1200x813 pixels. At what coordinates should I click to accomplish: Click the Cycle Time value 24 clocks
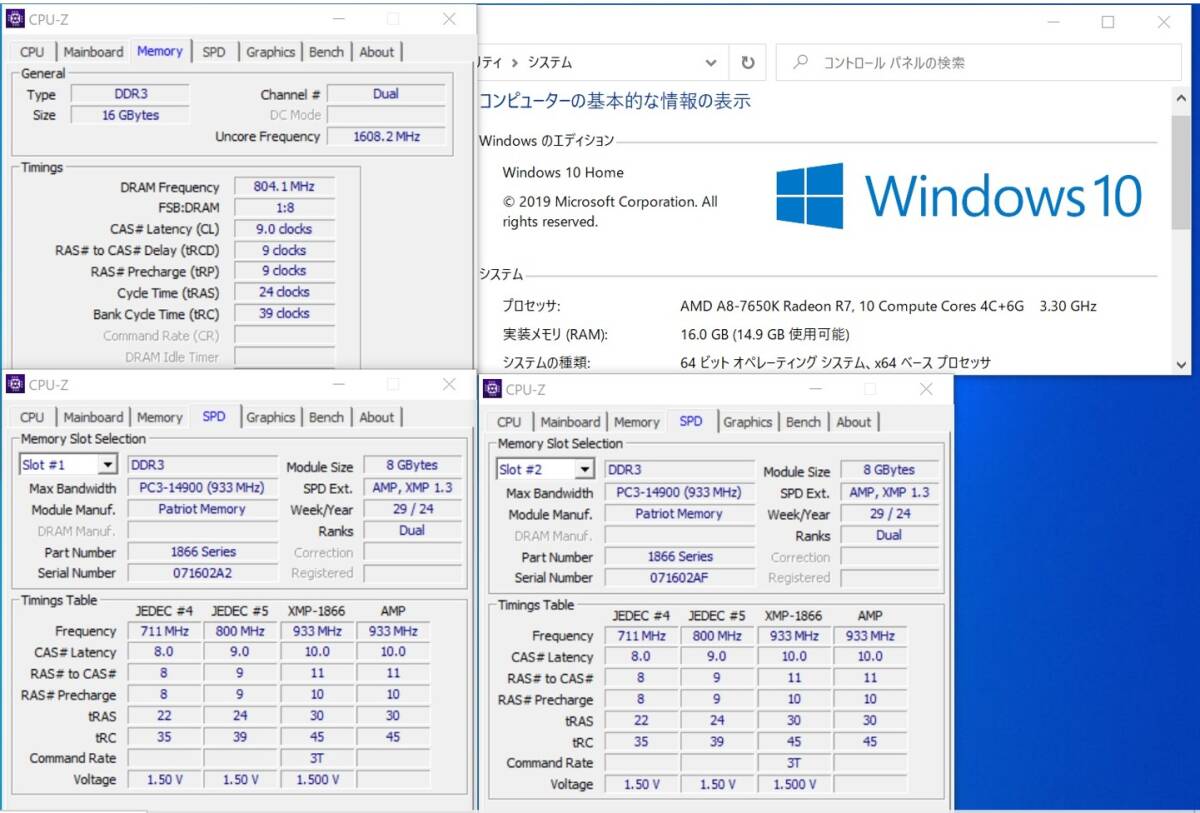(285, 292)
